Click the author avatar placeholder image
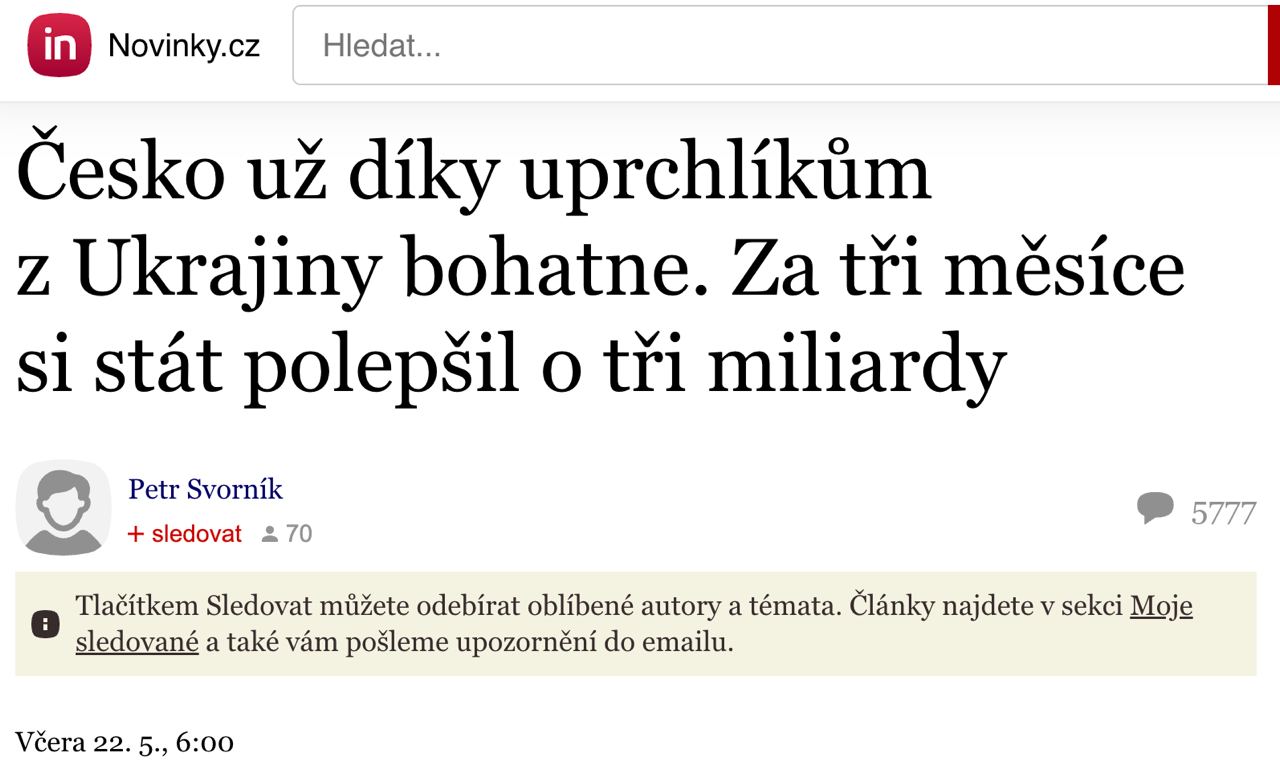This screenshot has width=1280, height=782. [x=63, y=508]
